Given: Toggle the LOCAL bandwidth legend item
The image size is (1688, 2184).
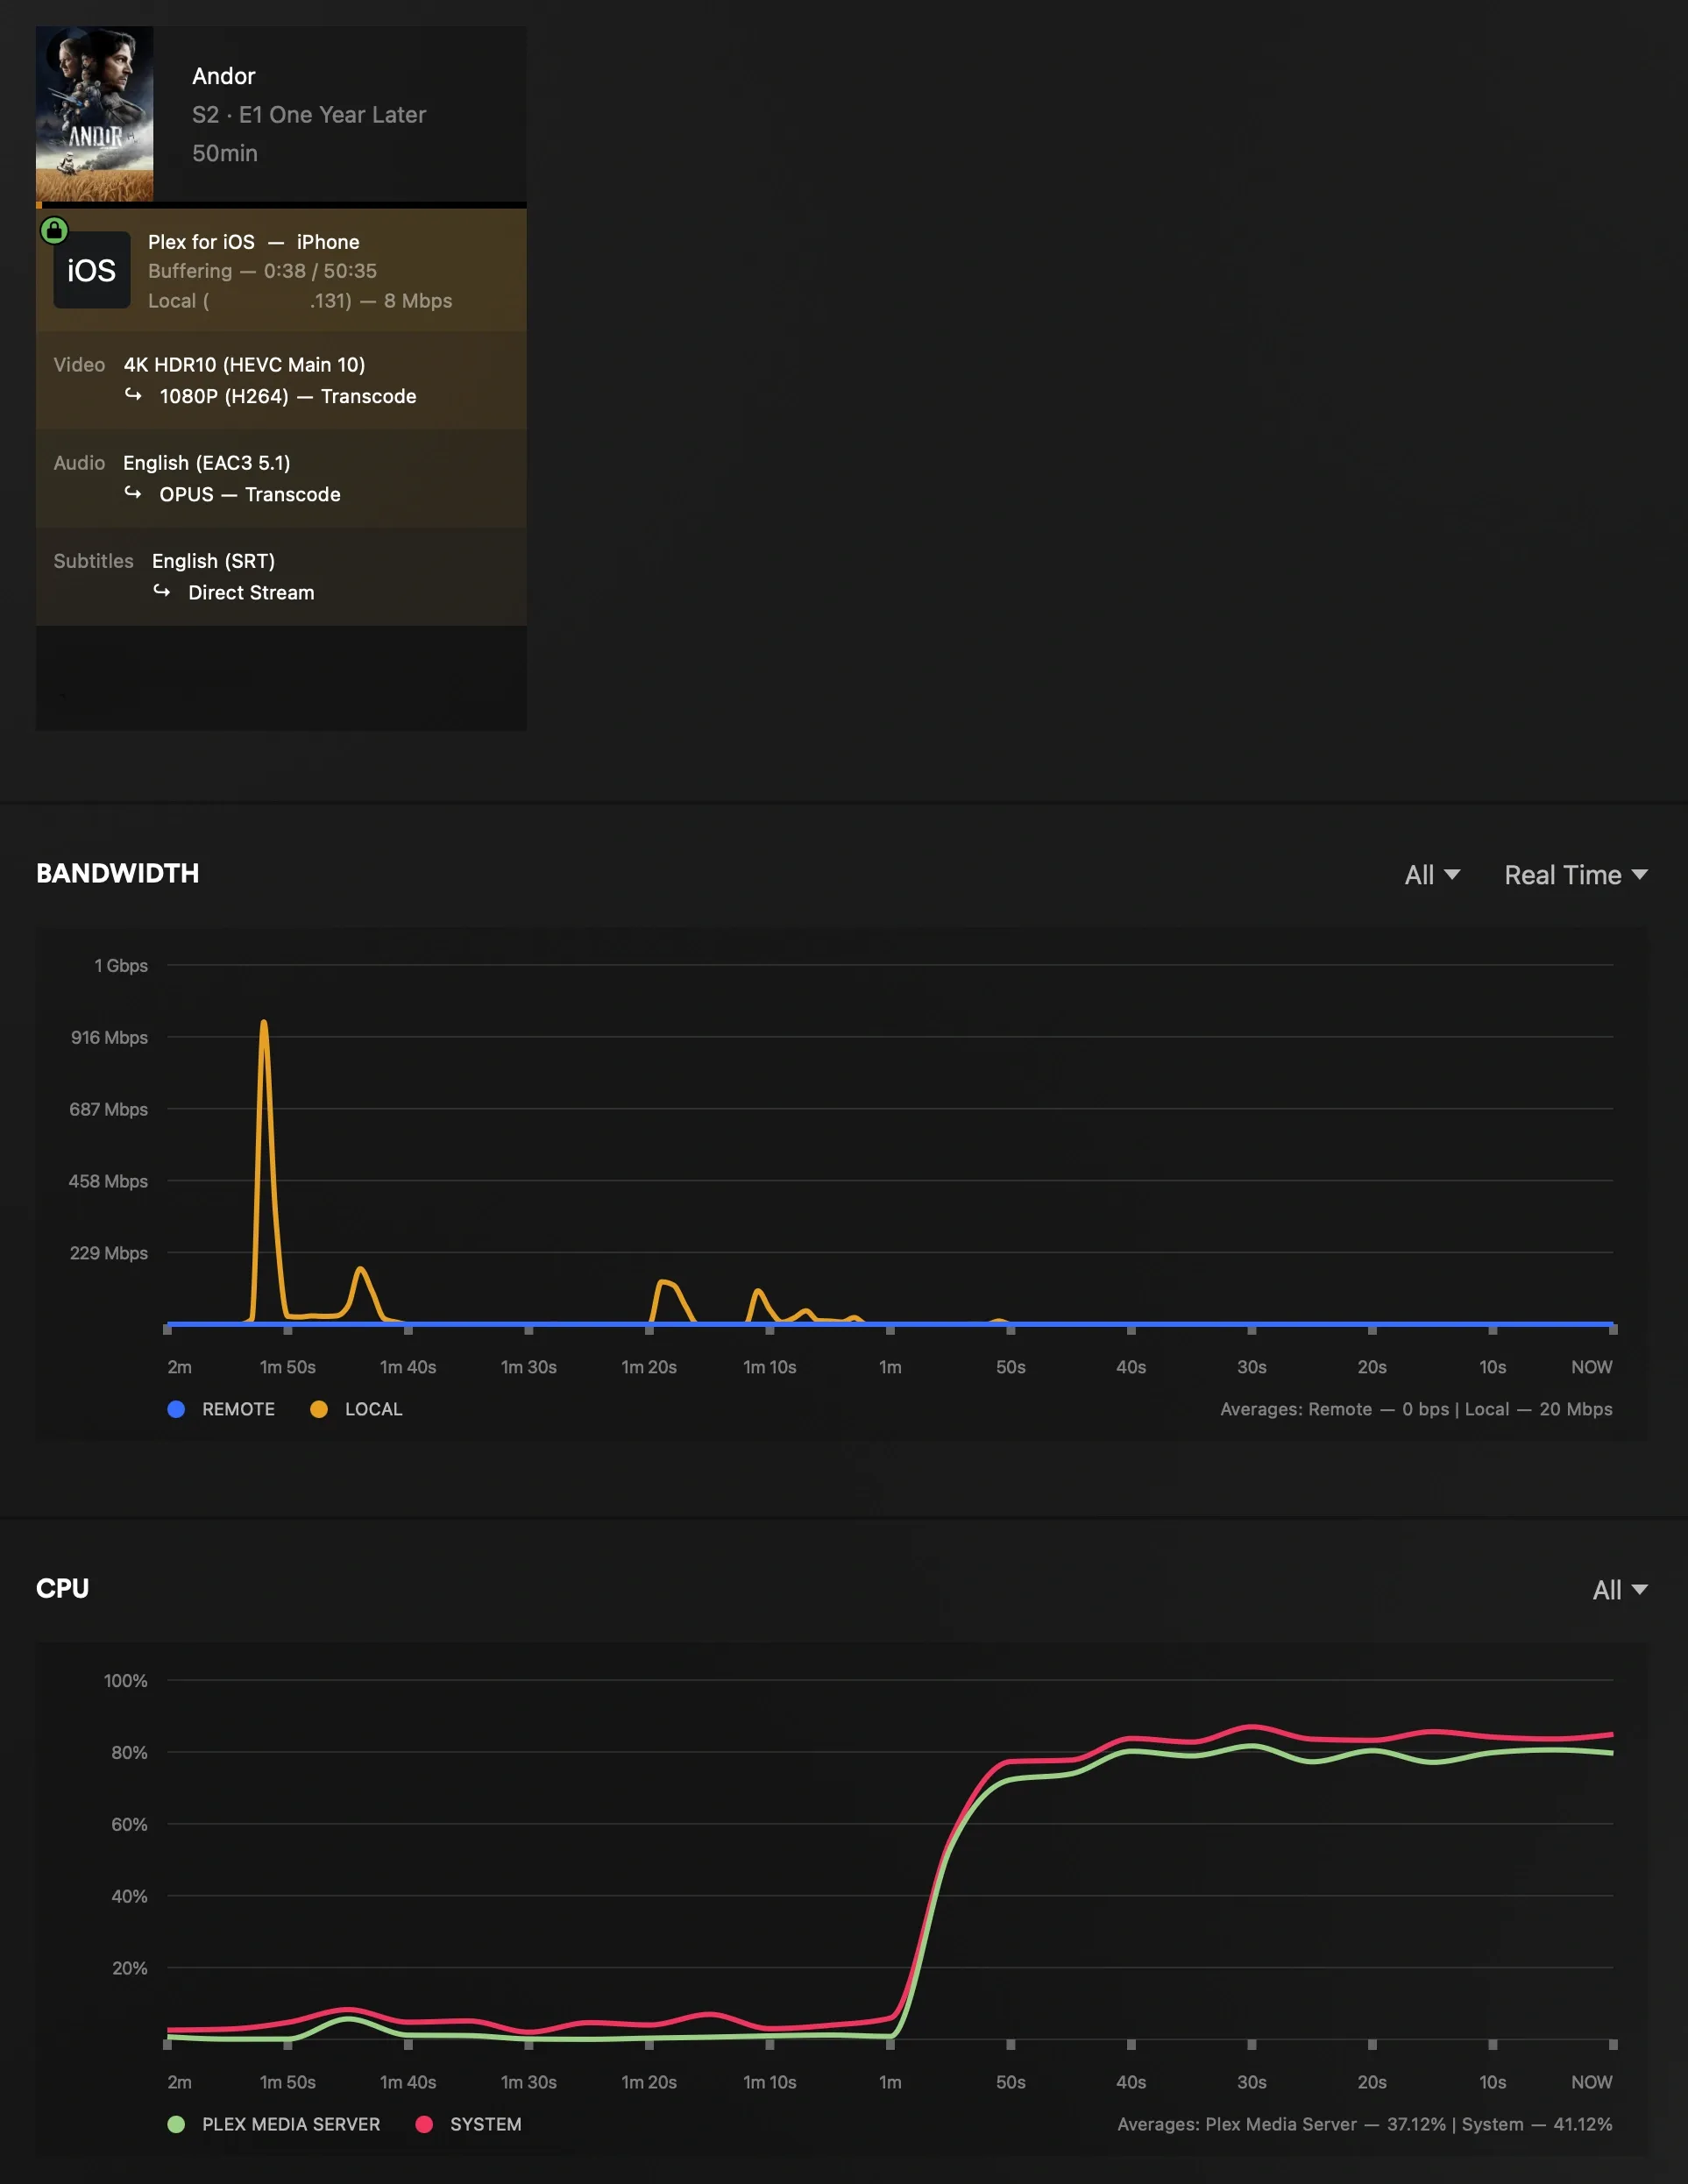Looking at the screenshot, I should tap(356, 1409).
